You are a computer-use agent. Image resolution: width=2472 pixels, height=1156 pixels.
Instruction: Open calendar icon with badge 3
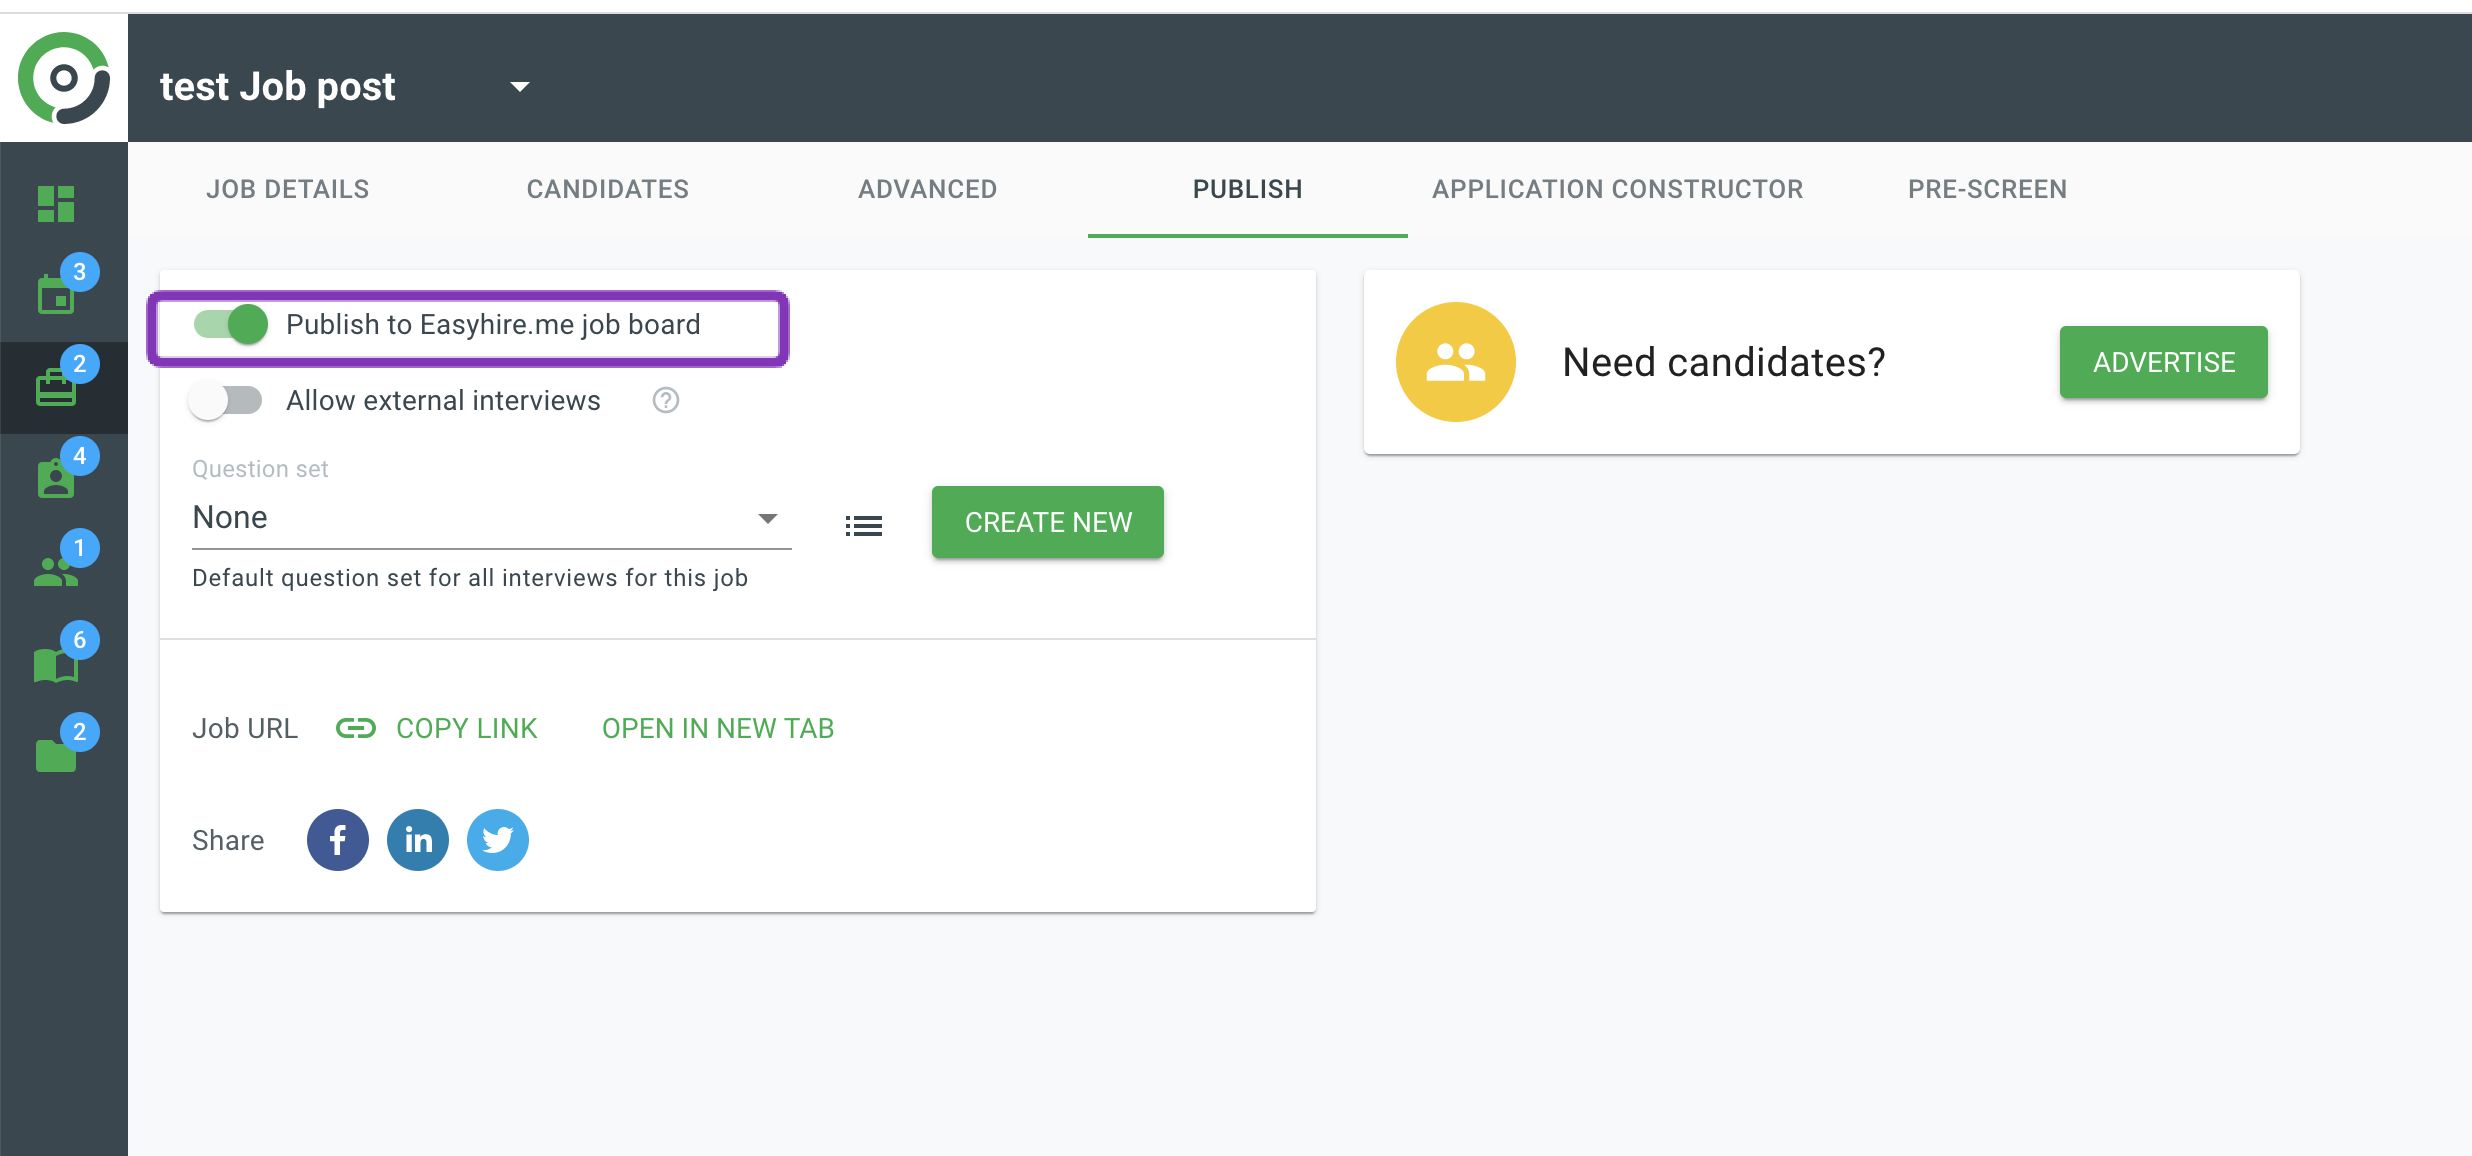[x=57, y=294]
